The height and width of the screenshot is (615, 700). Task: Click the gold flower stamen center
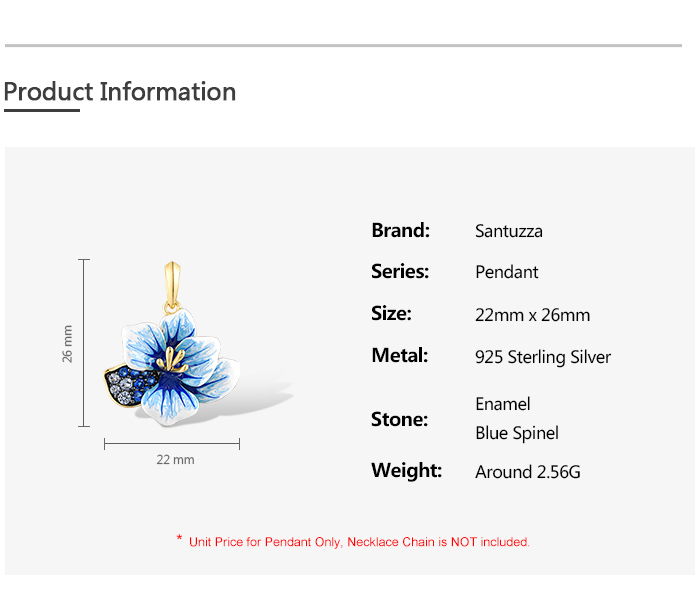pos(180,358)
